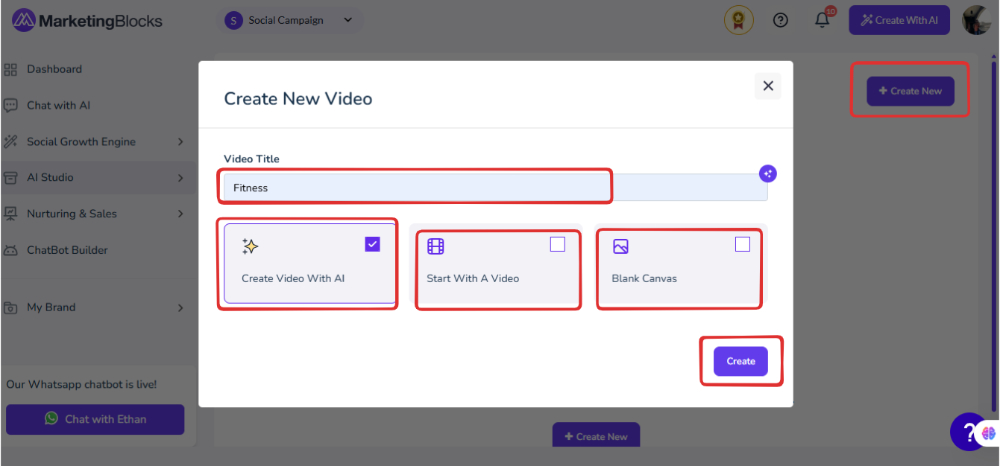Click the WhatsApp icon in Chat with Ethan
1000x466 pixels.
tap(51, 419)
